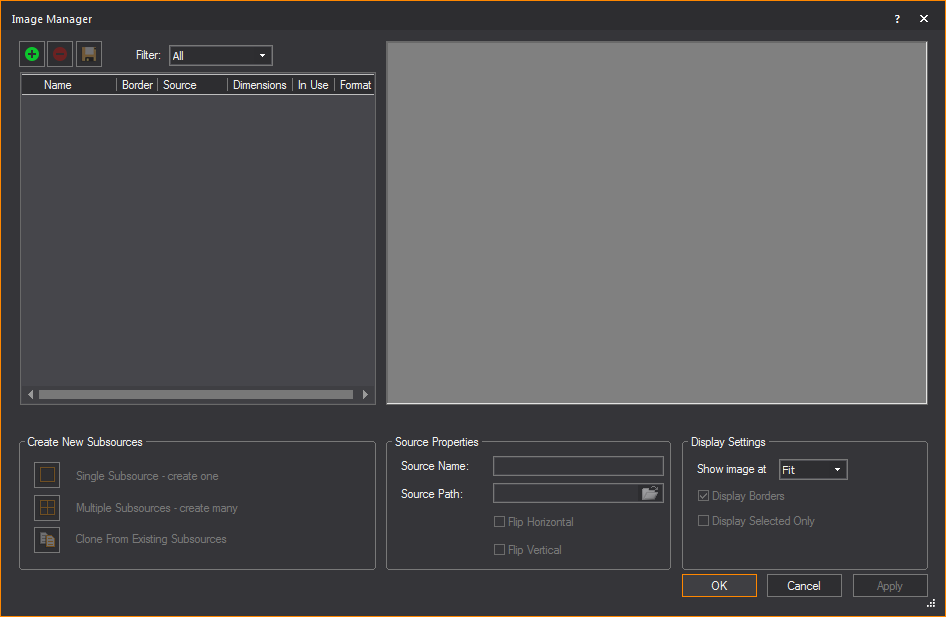Click the green add image source icon

pos(32,55)
